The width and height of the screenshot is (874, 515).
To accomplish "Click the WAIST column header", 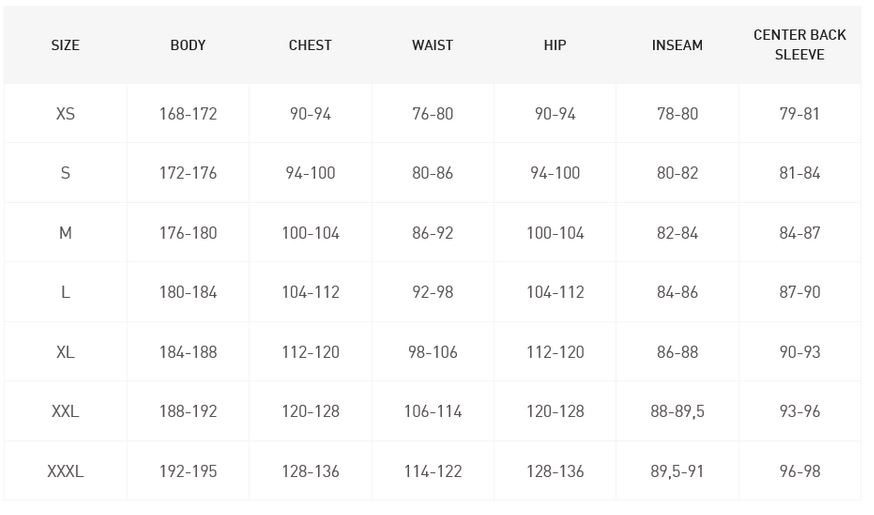I will (x=432, y=45).
